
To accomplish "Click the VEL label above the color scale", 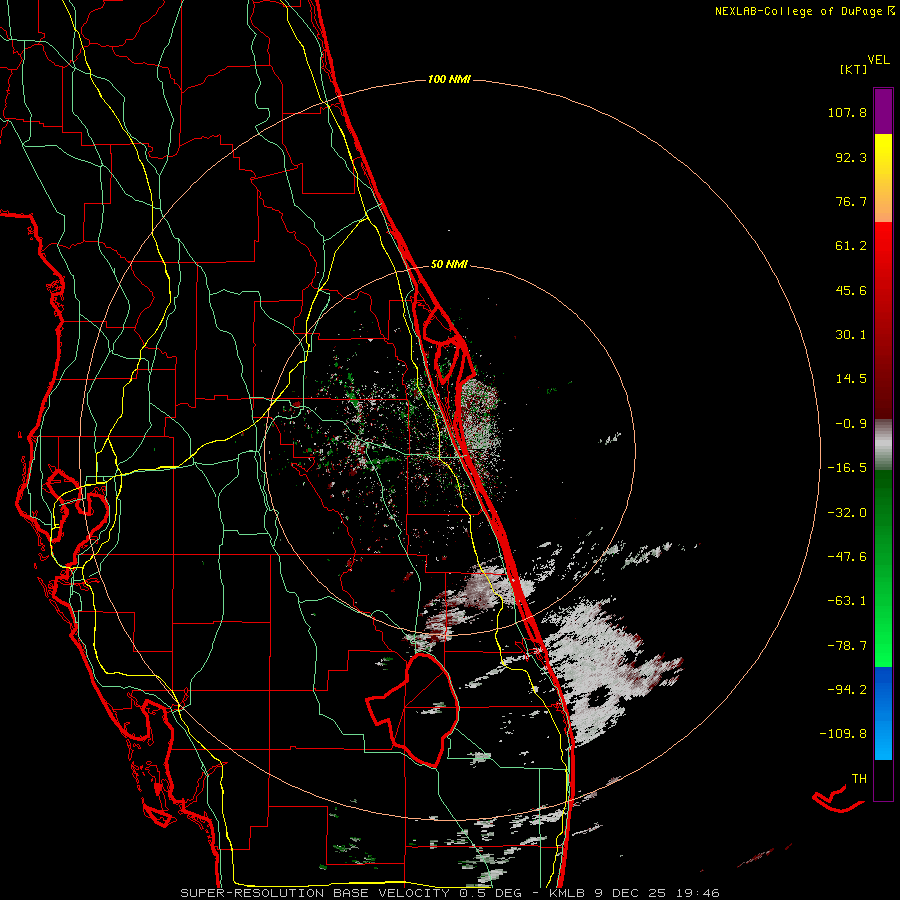I will tap(878, 60).
